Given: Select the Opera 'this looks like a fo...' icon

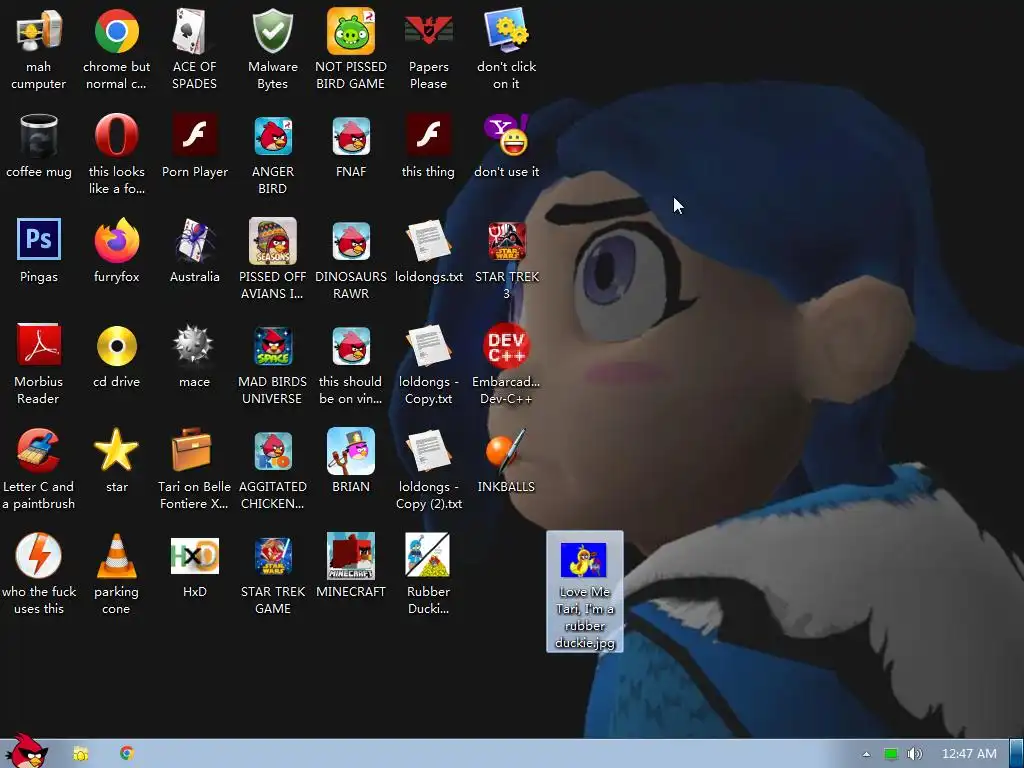Looking at the screenshot, I should [116, 136].
